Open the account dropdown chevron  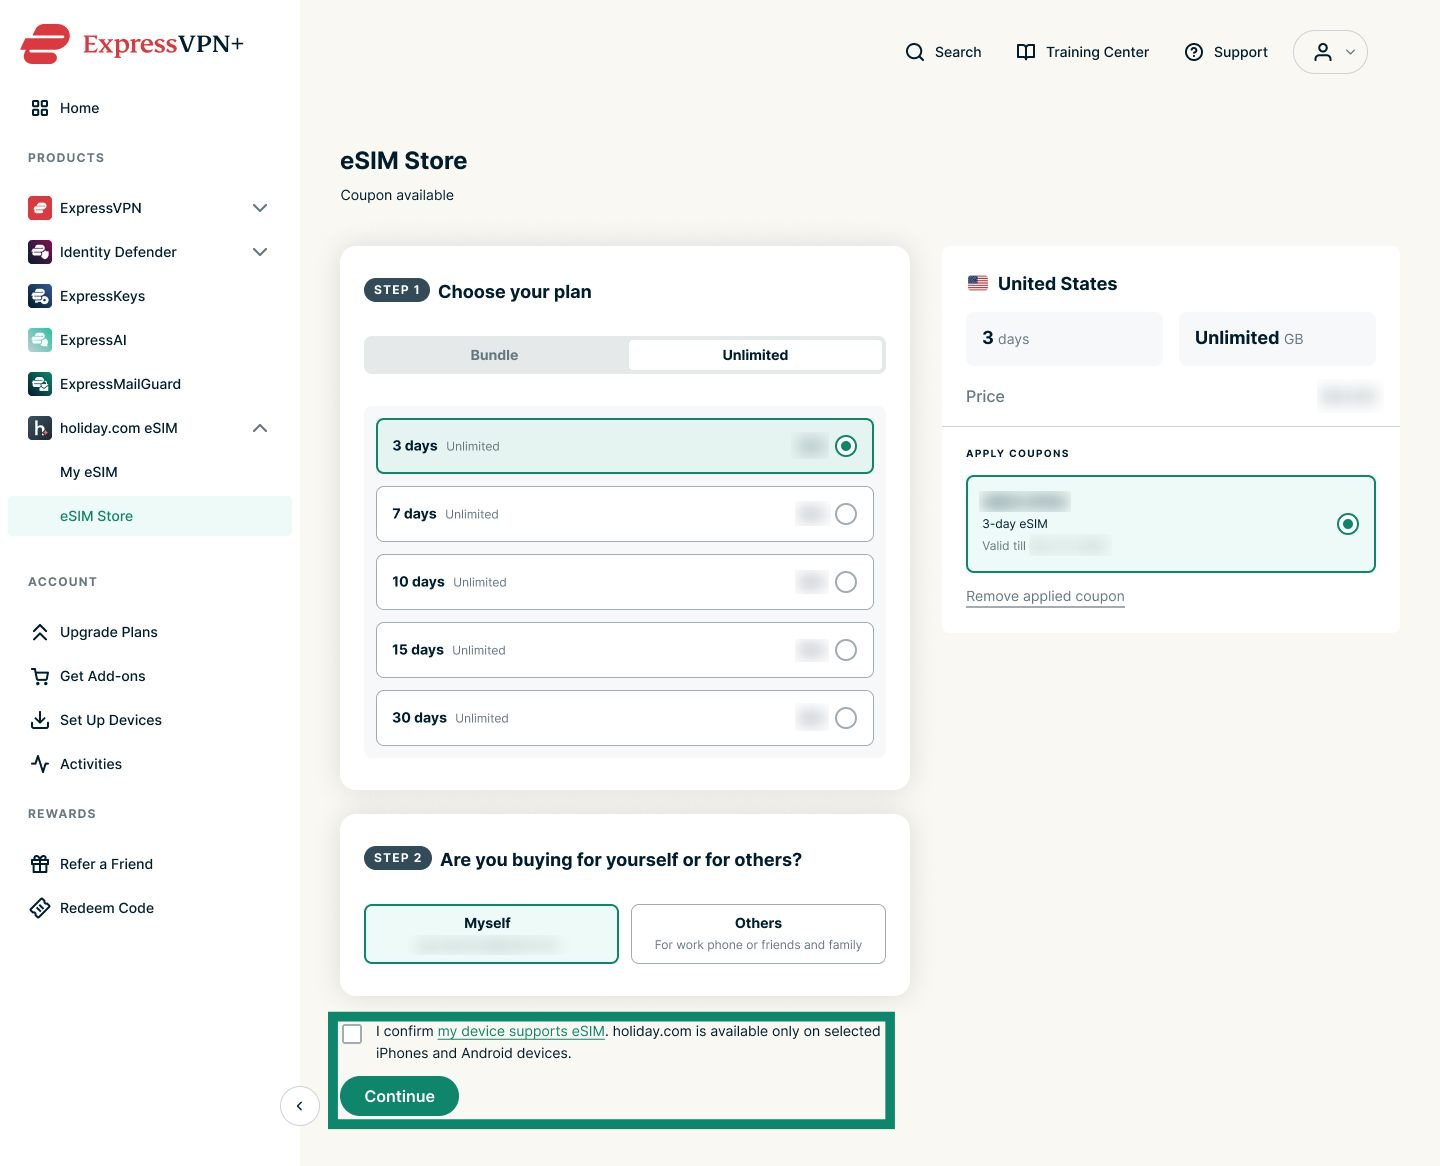pos(1350,52)
